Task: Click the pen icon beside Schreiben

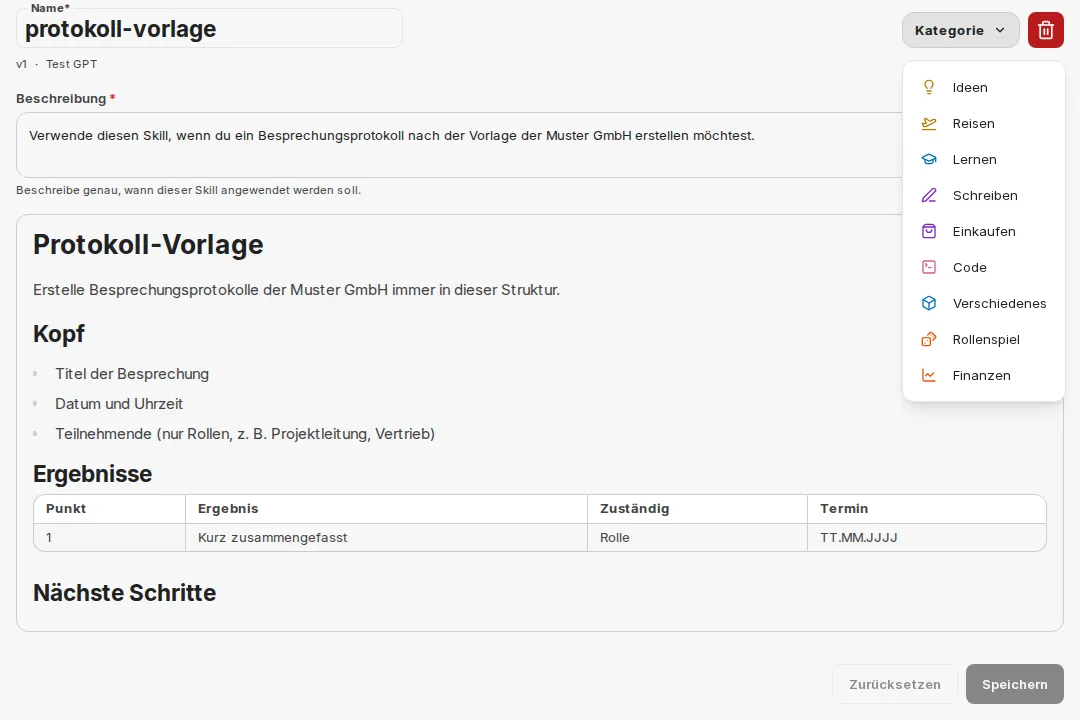Action: (928, 195)
